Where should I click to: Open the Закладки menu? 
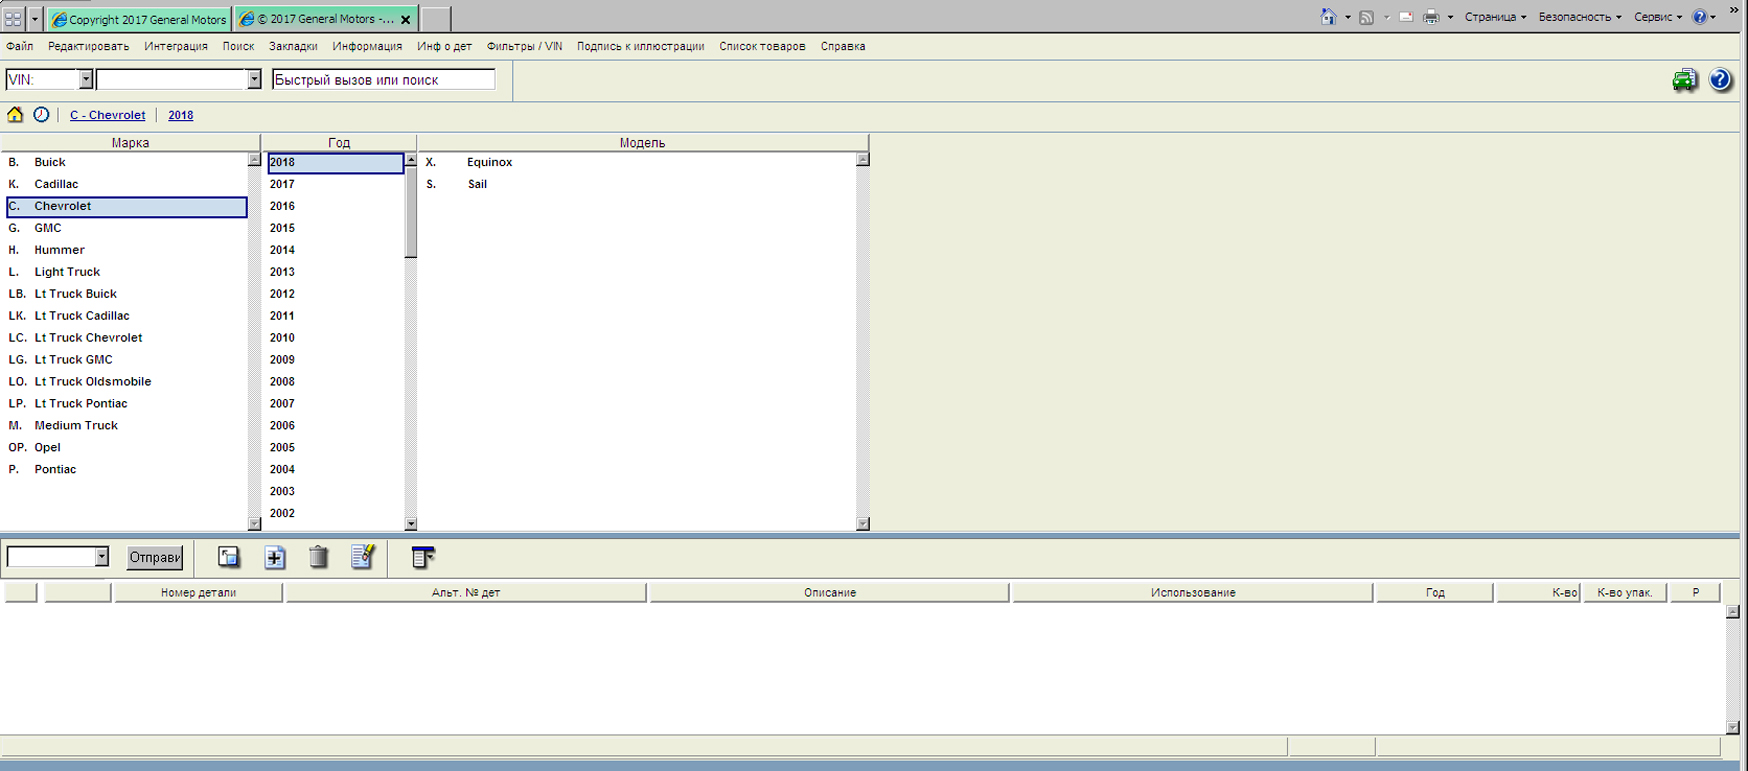(x=293, y=46)
